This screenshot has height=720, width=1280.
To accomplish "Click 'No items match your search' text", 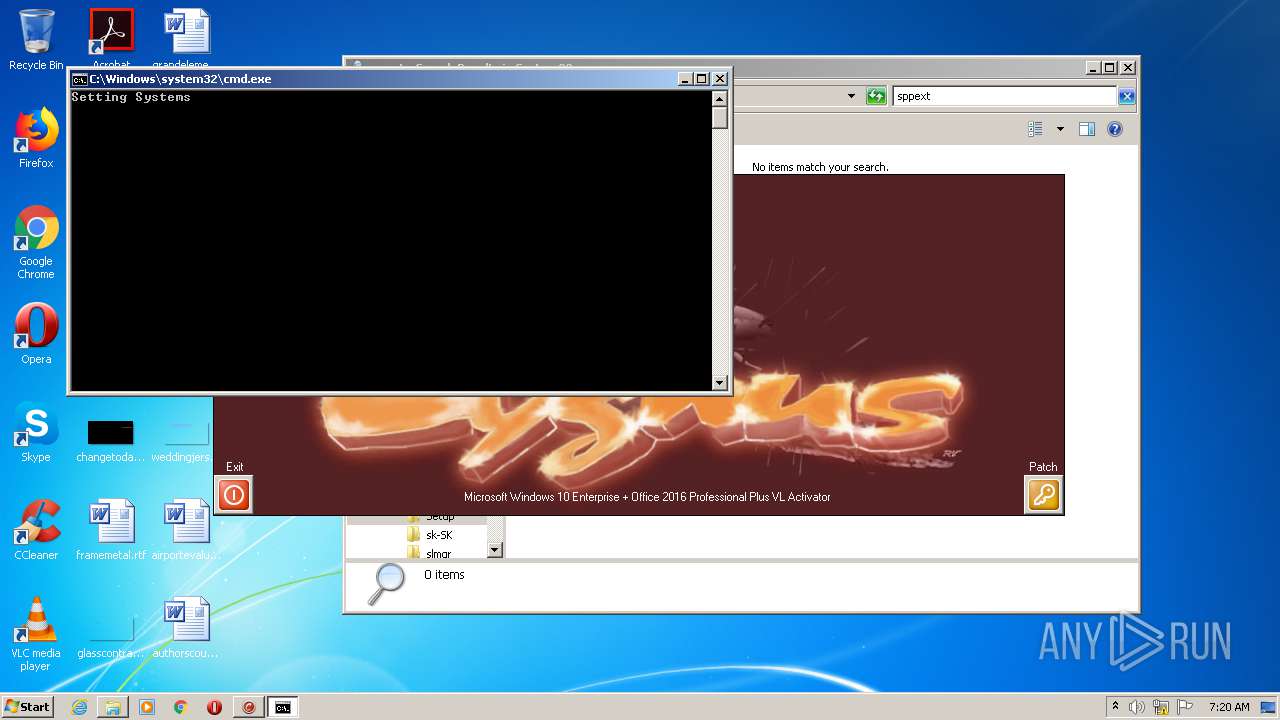I will (820, 167).
